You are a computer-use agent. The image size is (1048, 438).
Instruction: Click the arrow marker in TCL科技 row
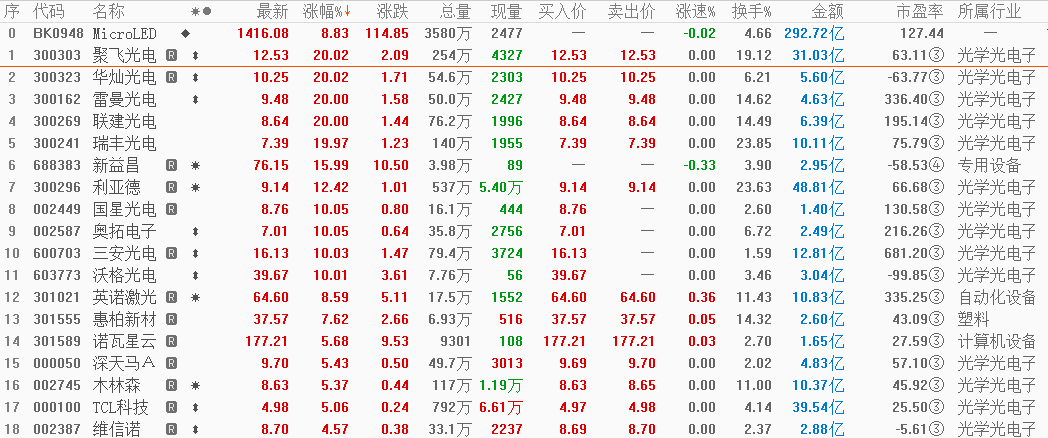point(195,408)
